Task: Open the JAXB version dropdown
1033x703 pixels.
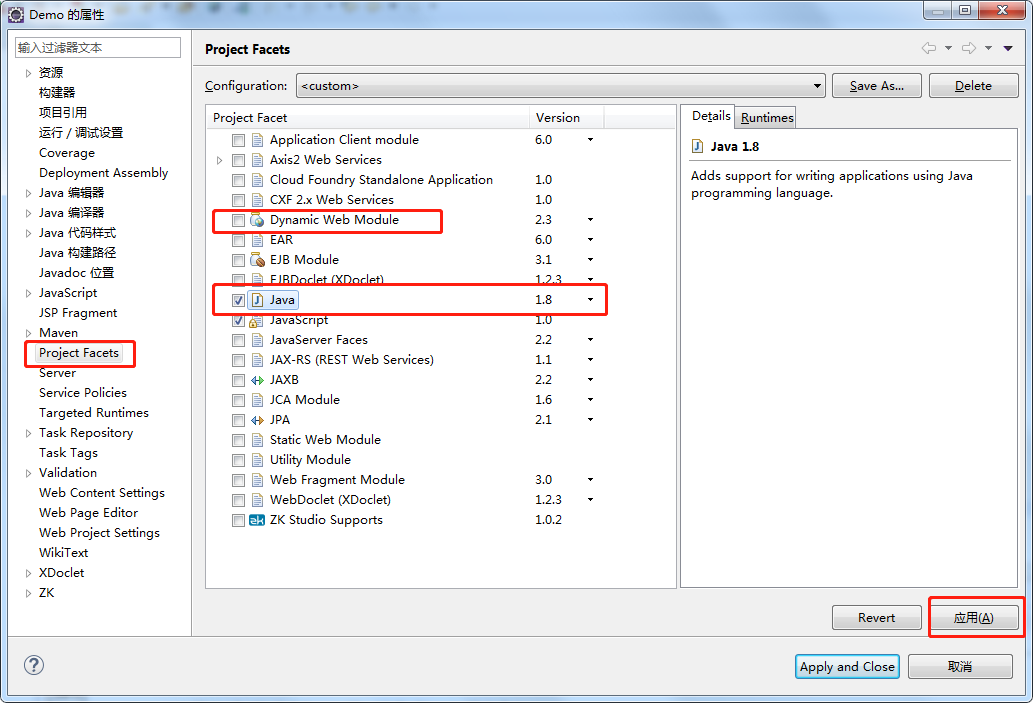Action: (x=590, y=380)
